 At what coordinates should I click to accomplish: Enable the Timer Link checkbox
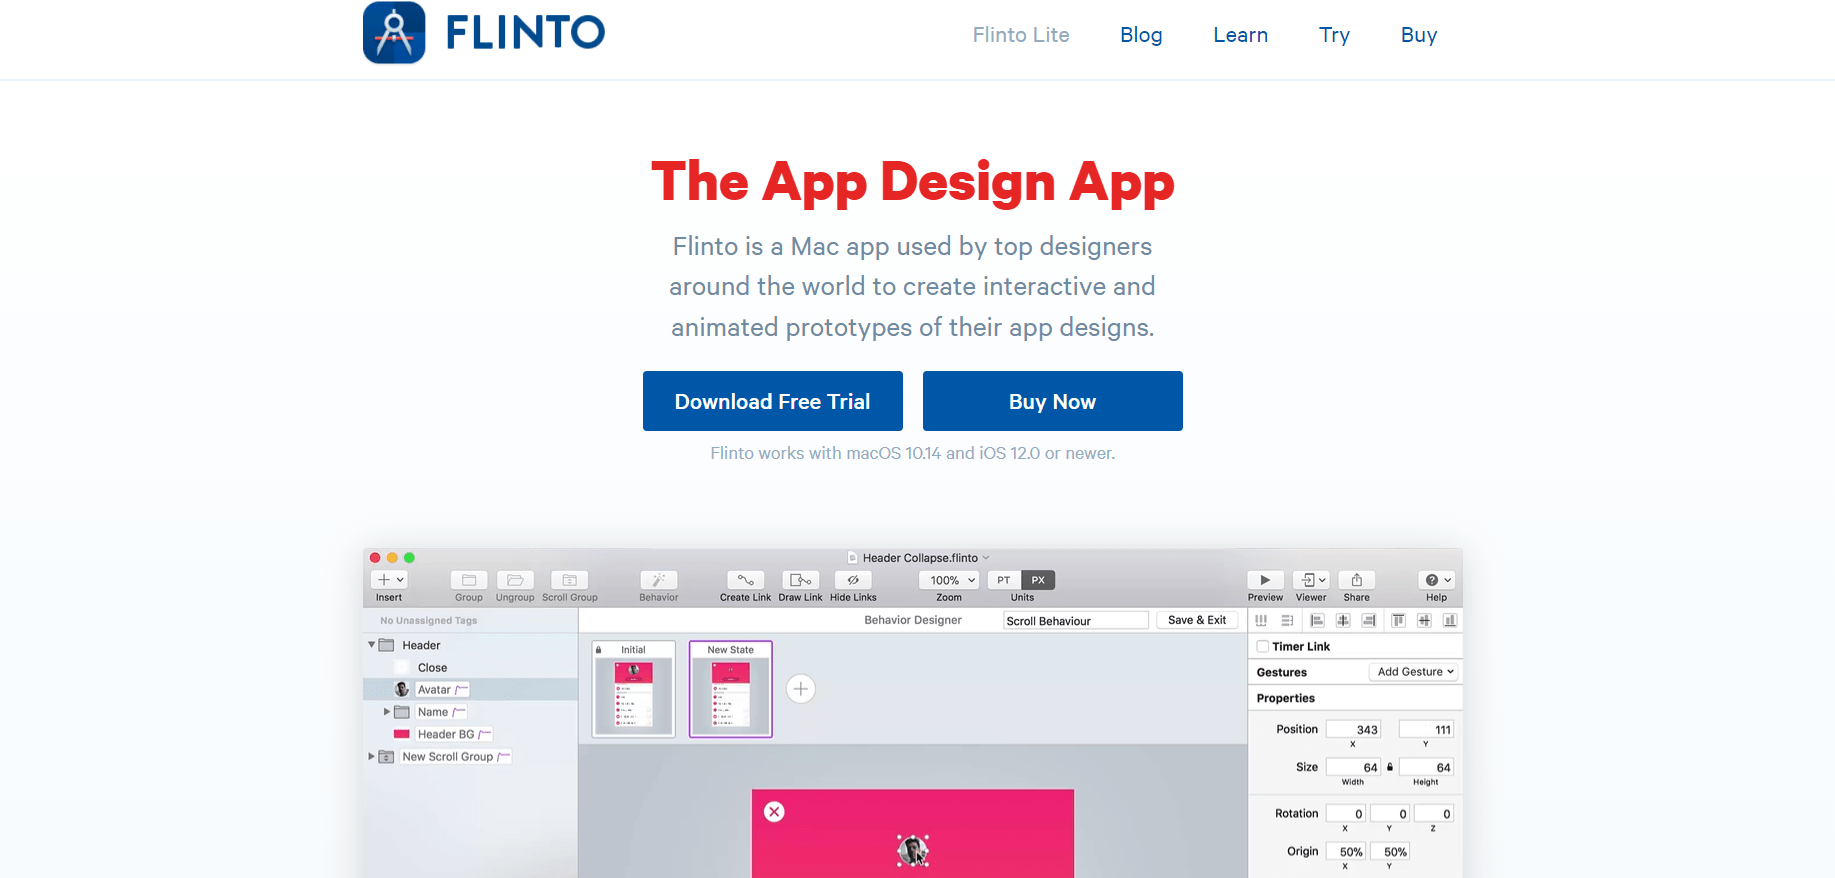(1263, 646)
